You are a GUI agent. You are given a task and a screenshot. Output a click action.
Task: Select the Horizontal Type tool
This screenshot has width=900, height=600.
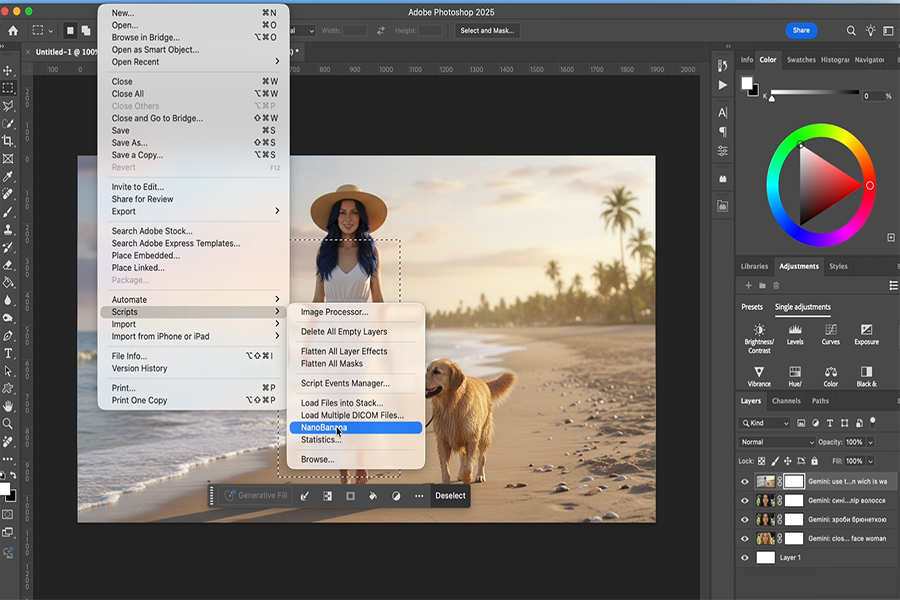(x=8, y=353)
